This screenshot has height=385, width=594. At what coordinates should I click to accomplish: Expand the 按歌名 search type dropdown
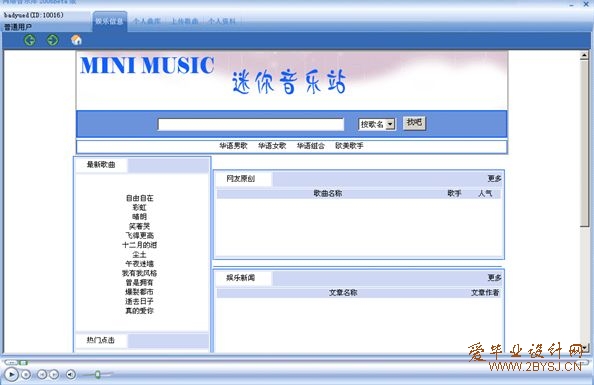377,124
